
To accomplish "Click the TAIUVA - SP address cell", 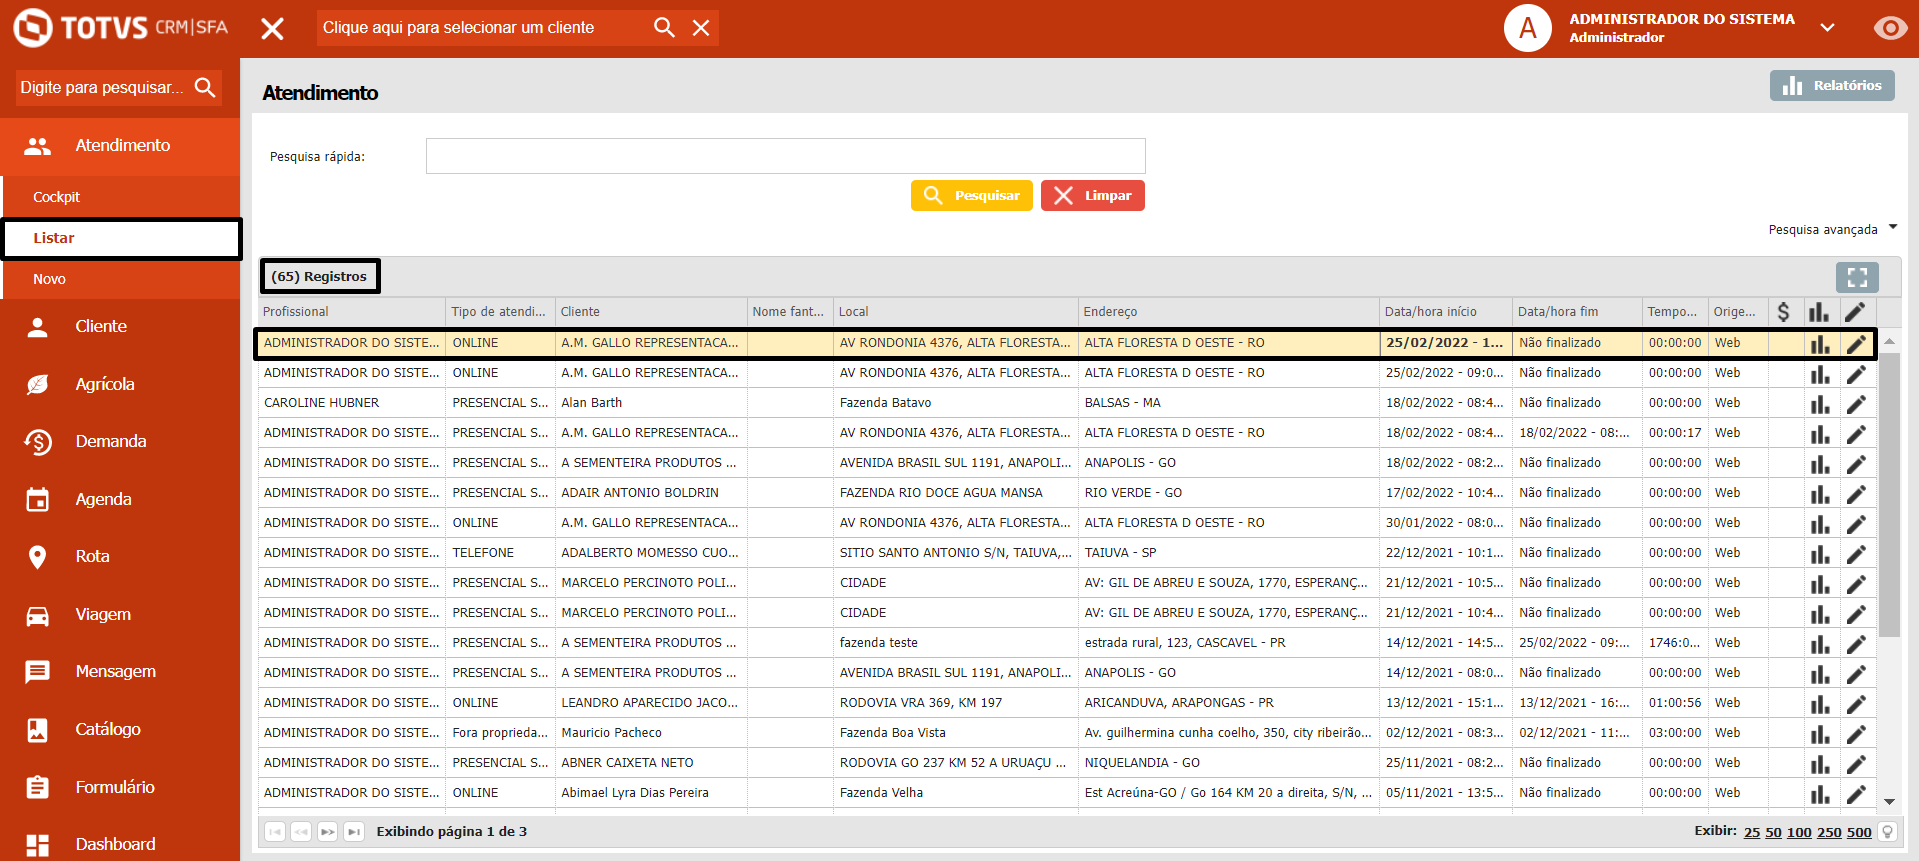I will click(x=1229, y=553).
